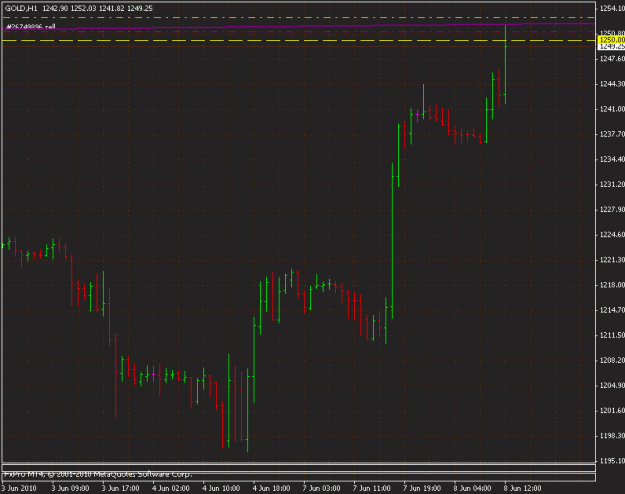Select the yellow dashed line at 1250.00

(x=299, y=40)
